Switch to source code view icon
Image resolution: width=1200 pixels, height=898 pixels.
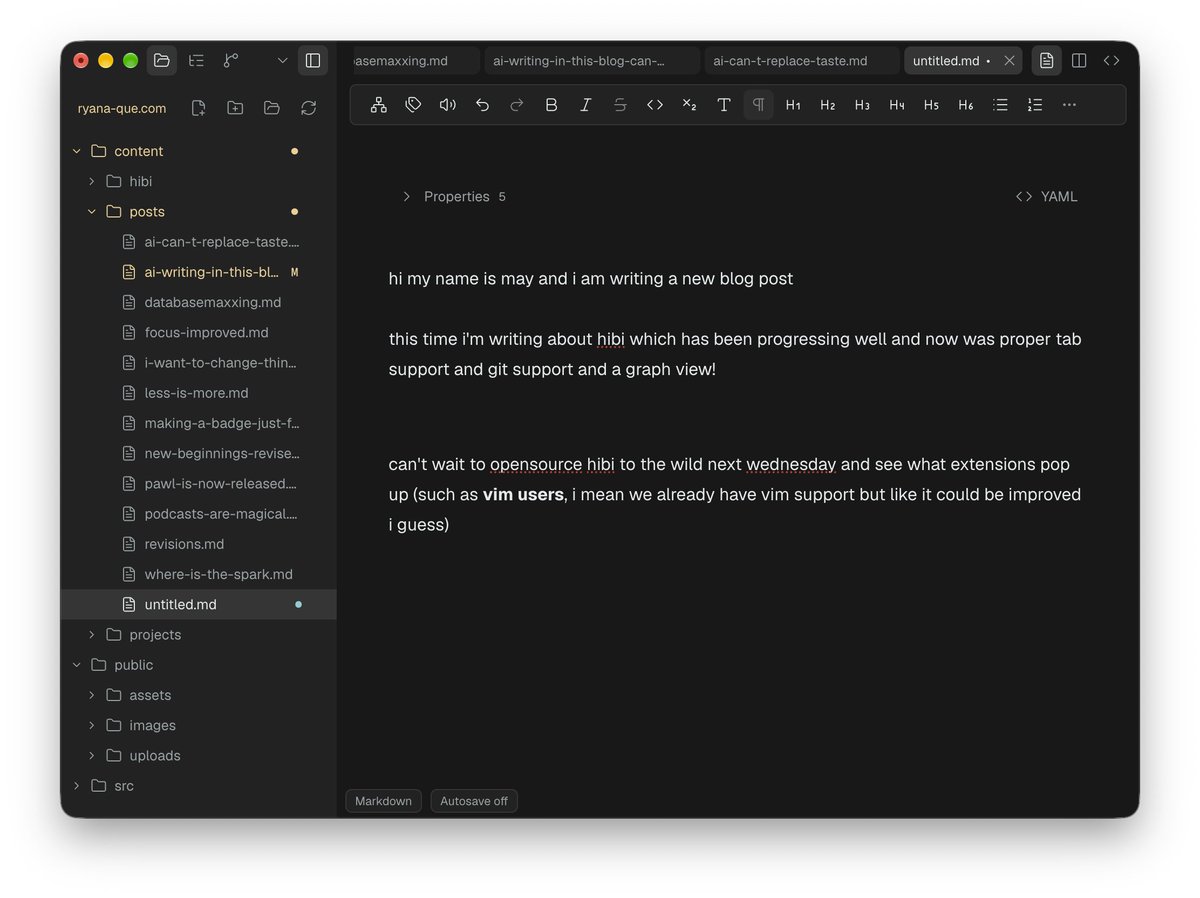click(x=1111, y=61)
